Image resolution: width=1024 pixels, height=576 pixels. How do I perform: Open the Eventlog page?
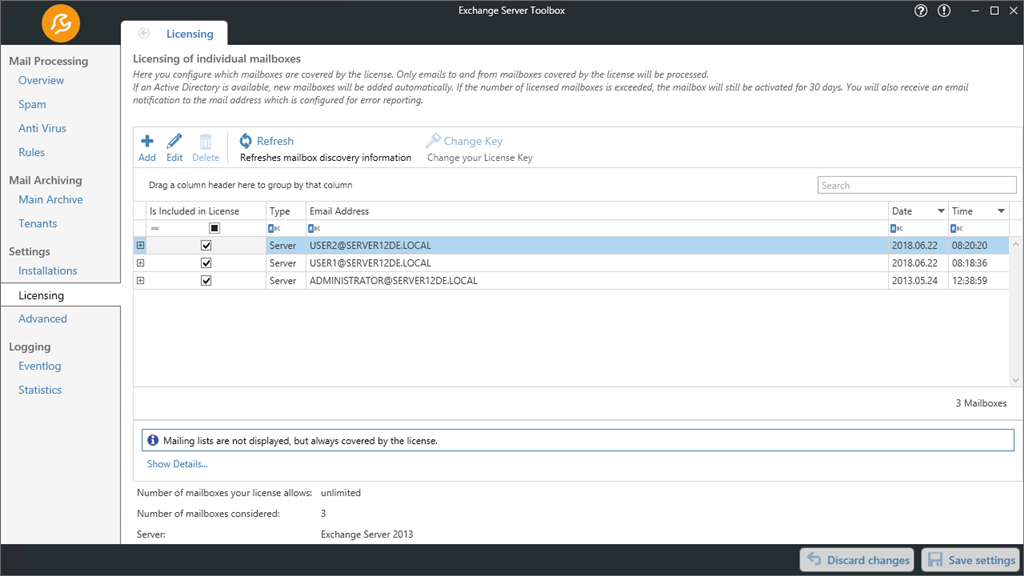click(40, 366)
